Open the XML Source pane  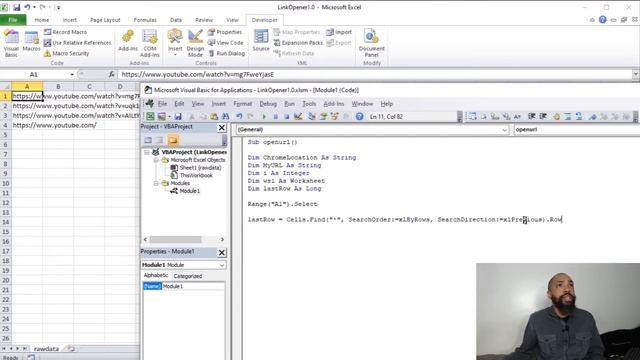261,40
